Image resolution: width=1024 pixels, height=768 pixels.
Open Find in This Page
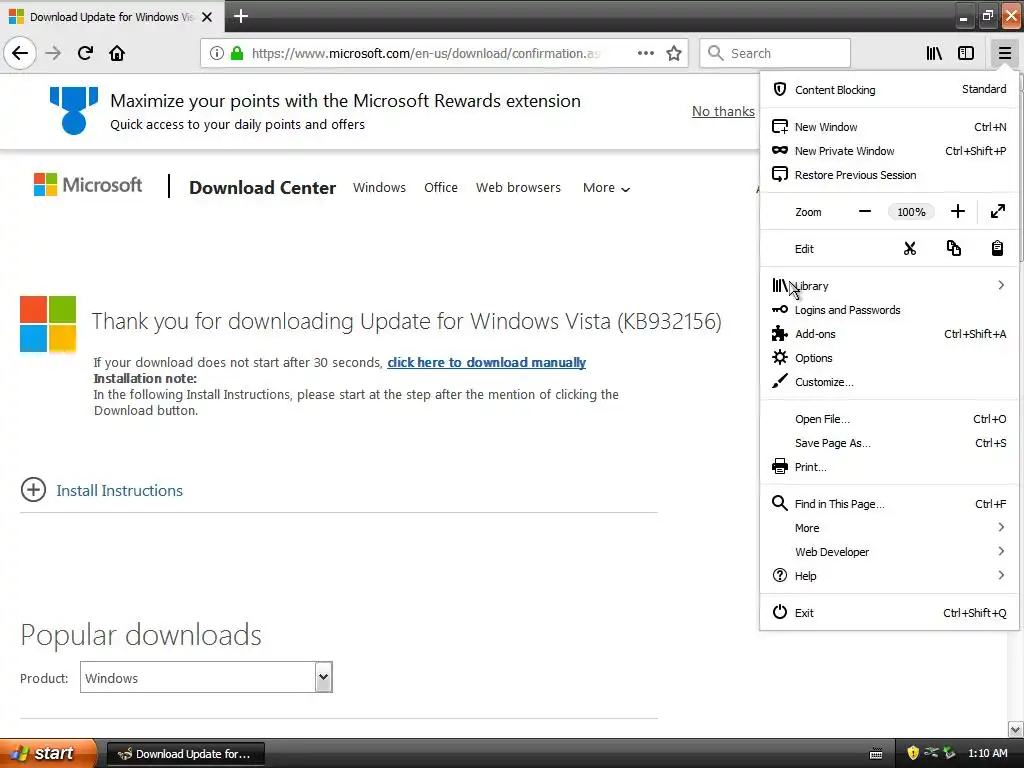pyautogui.click(x=889, y=504)
